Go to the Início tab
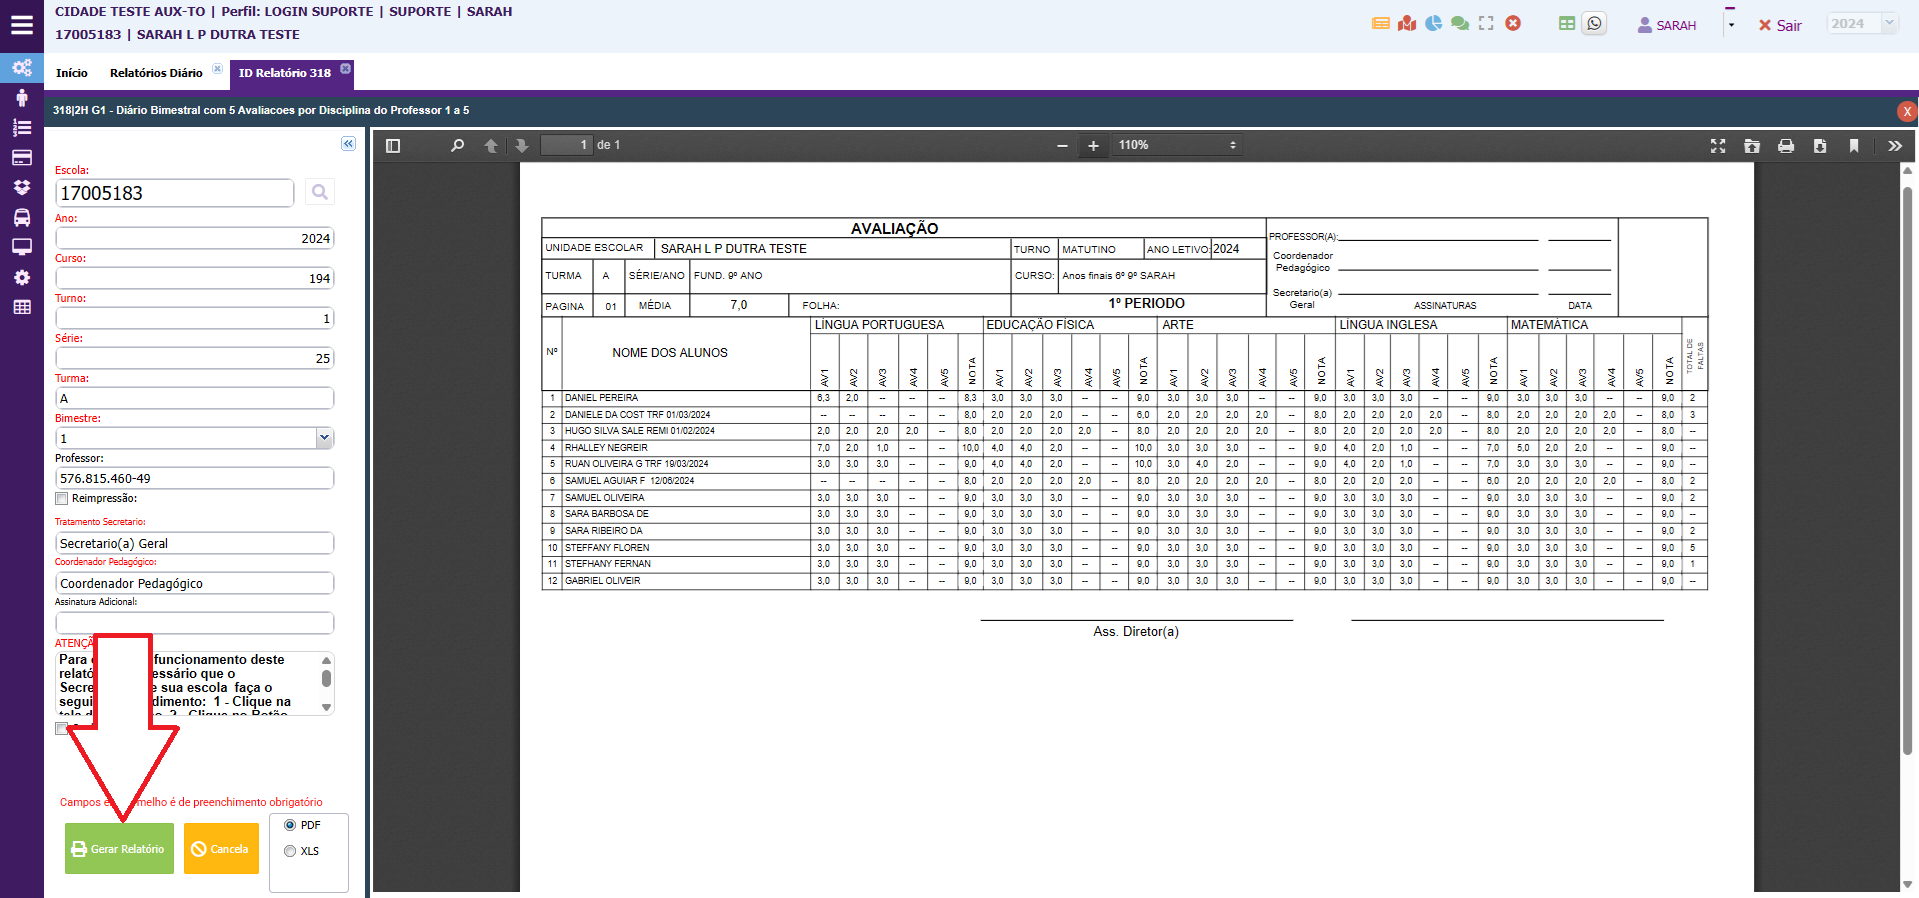1919x898 pixels. [x=71, y=73]
